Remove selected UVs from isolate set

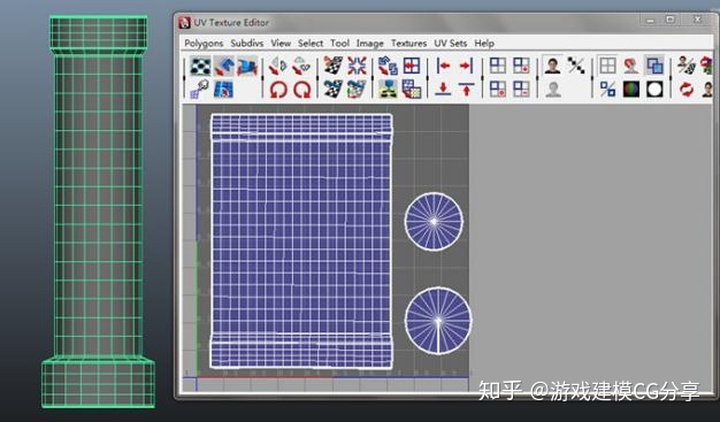(521, 89)
